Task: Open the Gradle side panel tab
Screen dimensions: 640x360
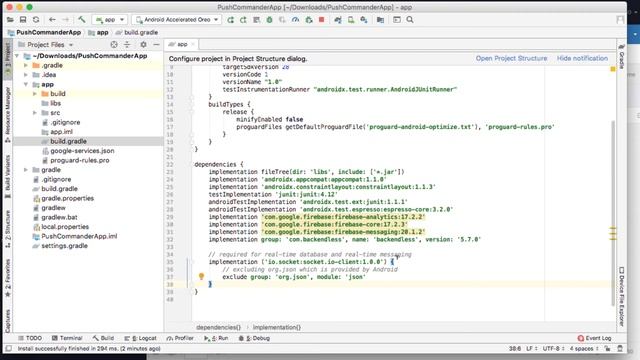Action: pyautogui.click(x=621, y=57)
